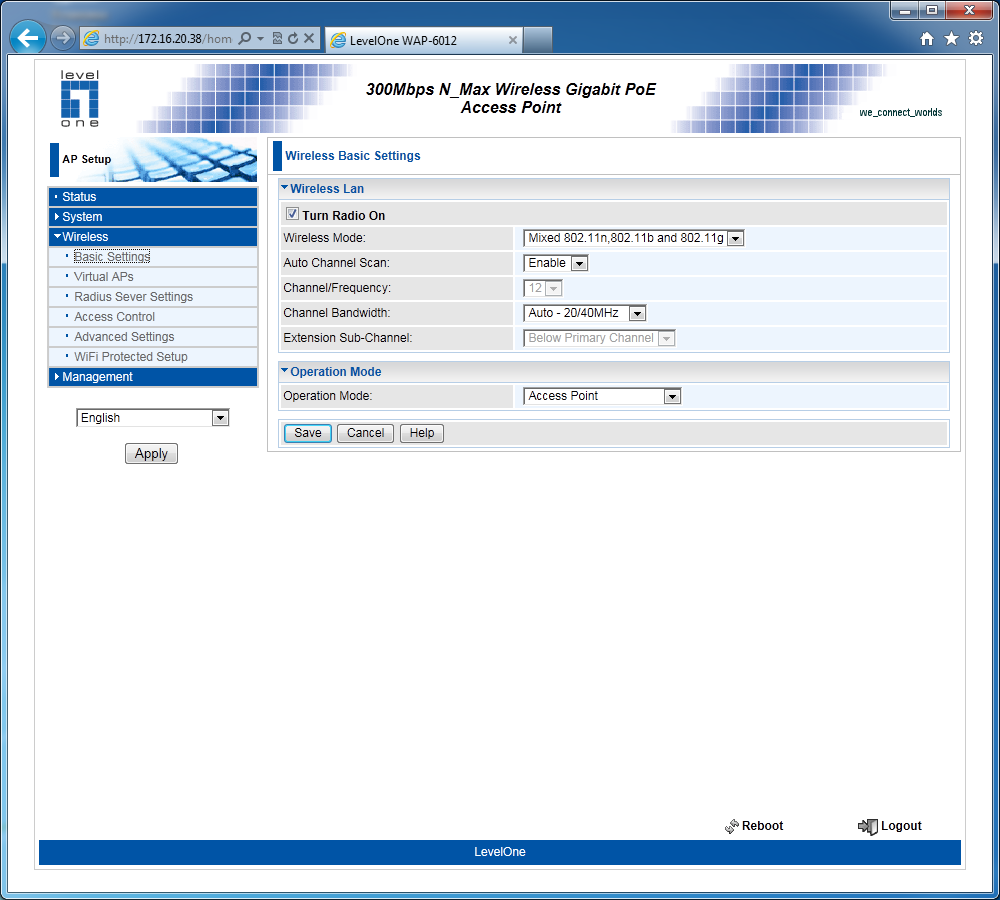1000x900 pixels.
Task: Click the browser address bar URL
Action: [x=168, y=39]
